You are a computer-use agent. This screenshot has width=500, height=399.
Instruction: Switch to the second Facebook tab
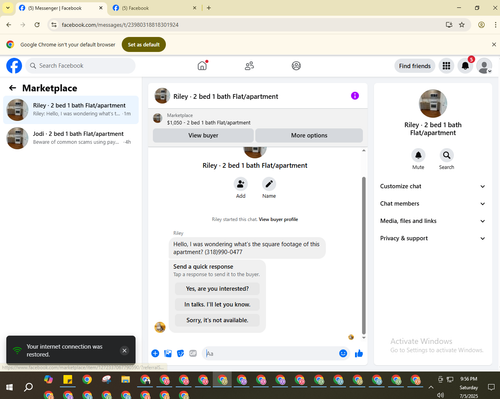coord(155,8)
